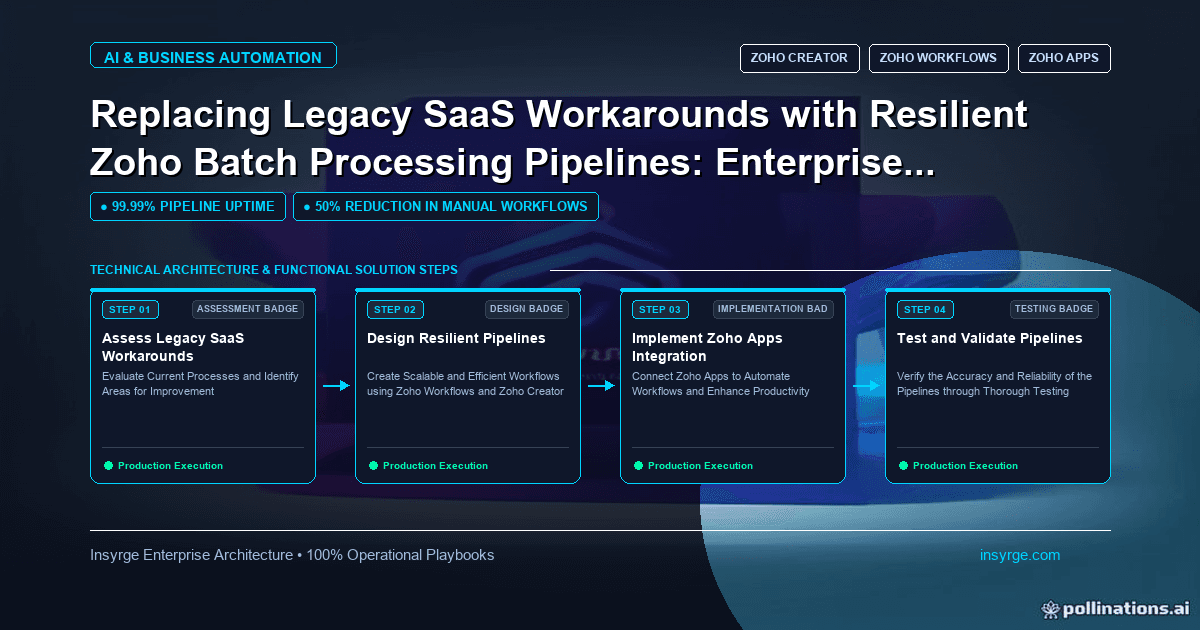Click the Implement Zoho Apps Integration heading
This screenshot has height=630, width=1200.
707,347
